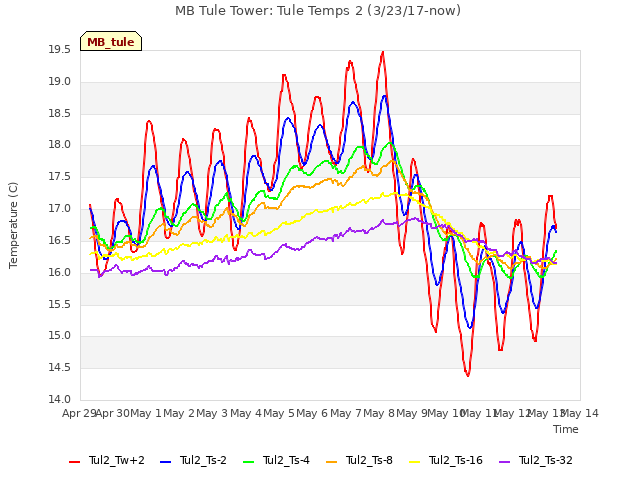This screenshot has width=640, height=480.
Task: Click the purple Tul2_Ts-32 legend swatch
Action: click(x=504, y=461)
